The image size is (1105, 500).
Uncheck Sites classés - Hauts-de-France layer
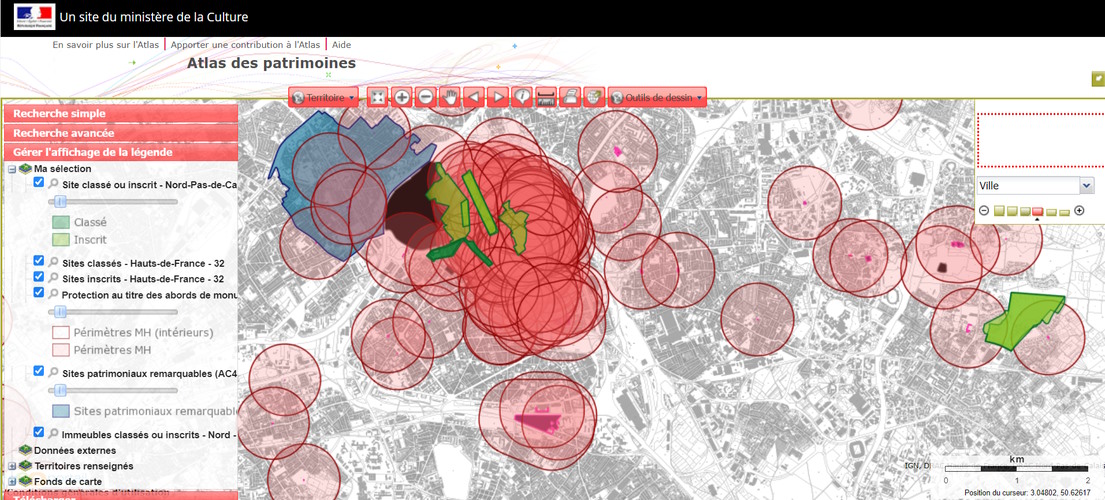click(x=39, y=262)
